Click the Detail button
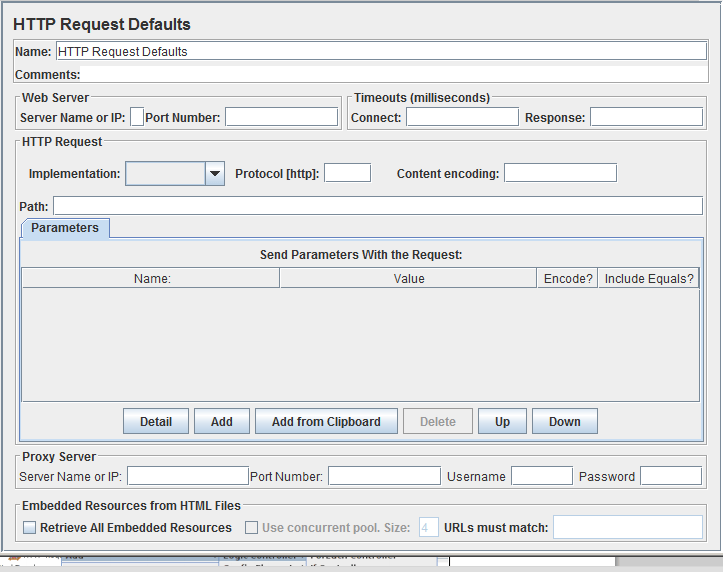This screenshot has width=723, height=572. click(x=156, y=421)
